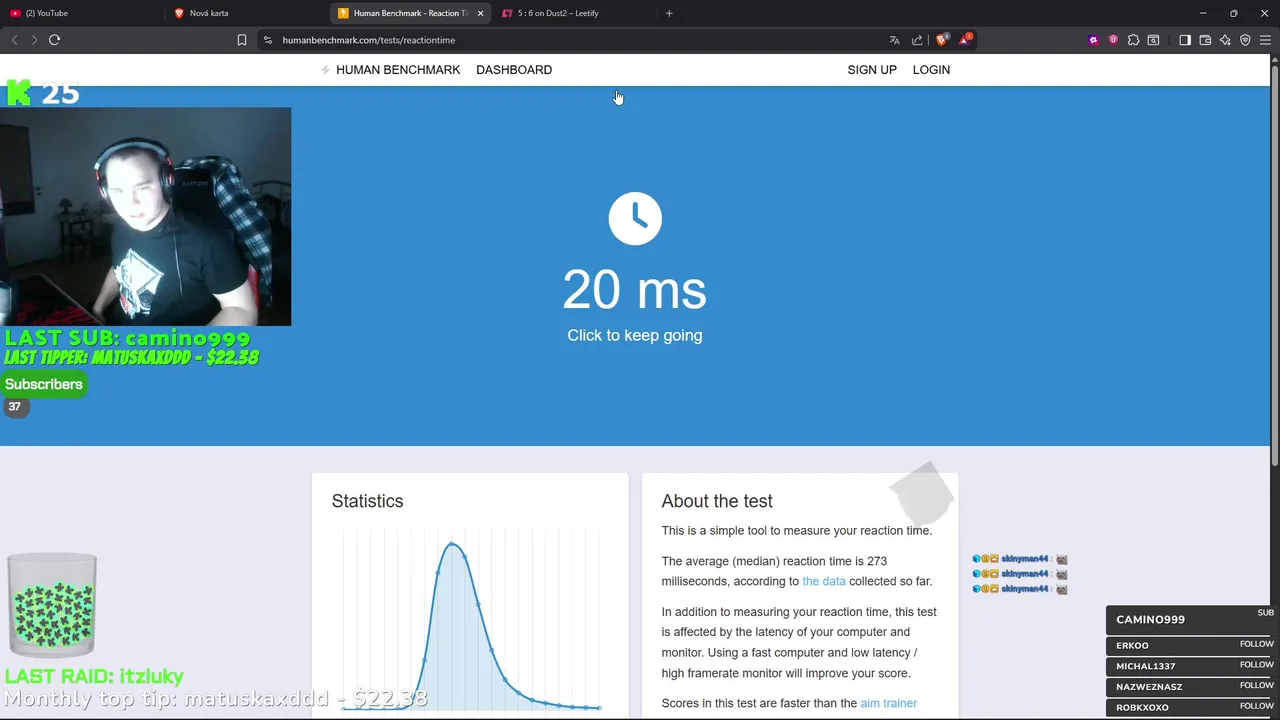This screenshot has height=720, width=1280.
Task: Go forward with the forward arrow
Action: (x=34, y=40)
